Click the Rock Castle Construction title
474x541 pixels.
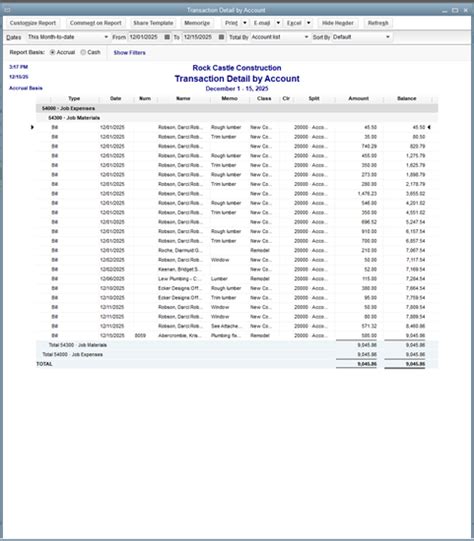(x=237, y=68)
